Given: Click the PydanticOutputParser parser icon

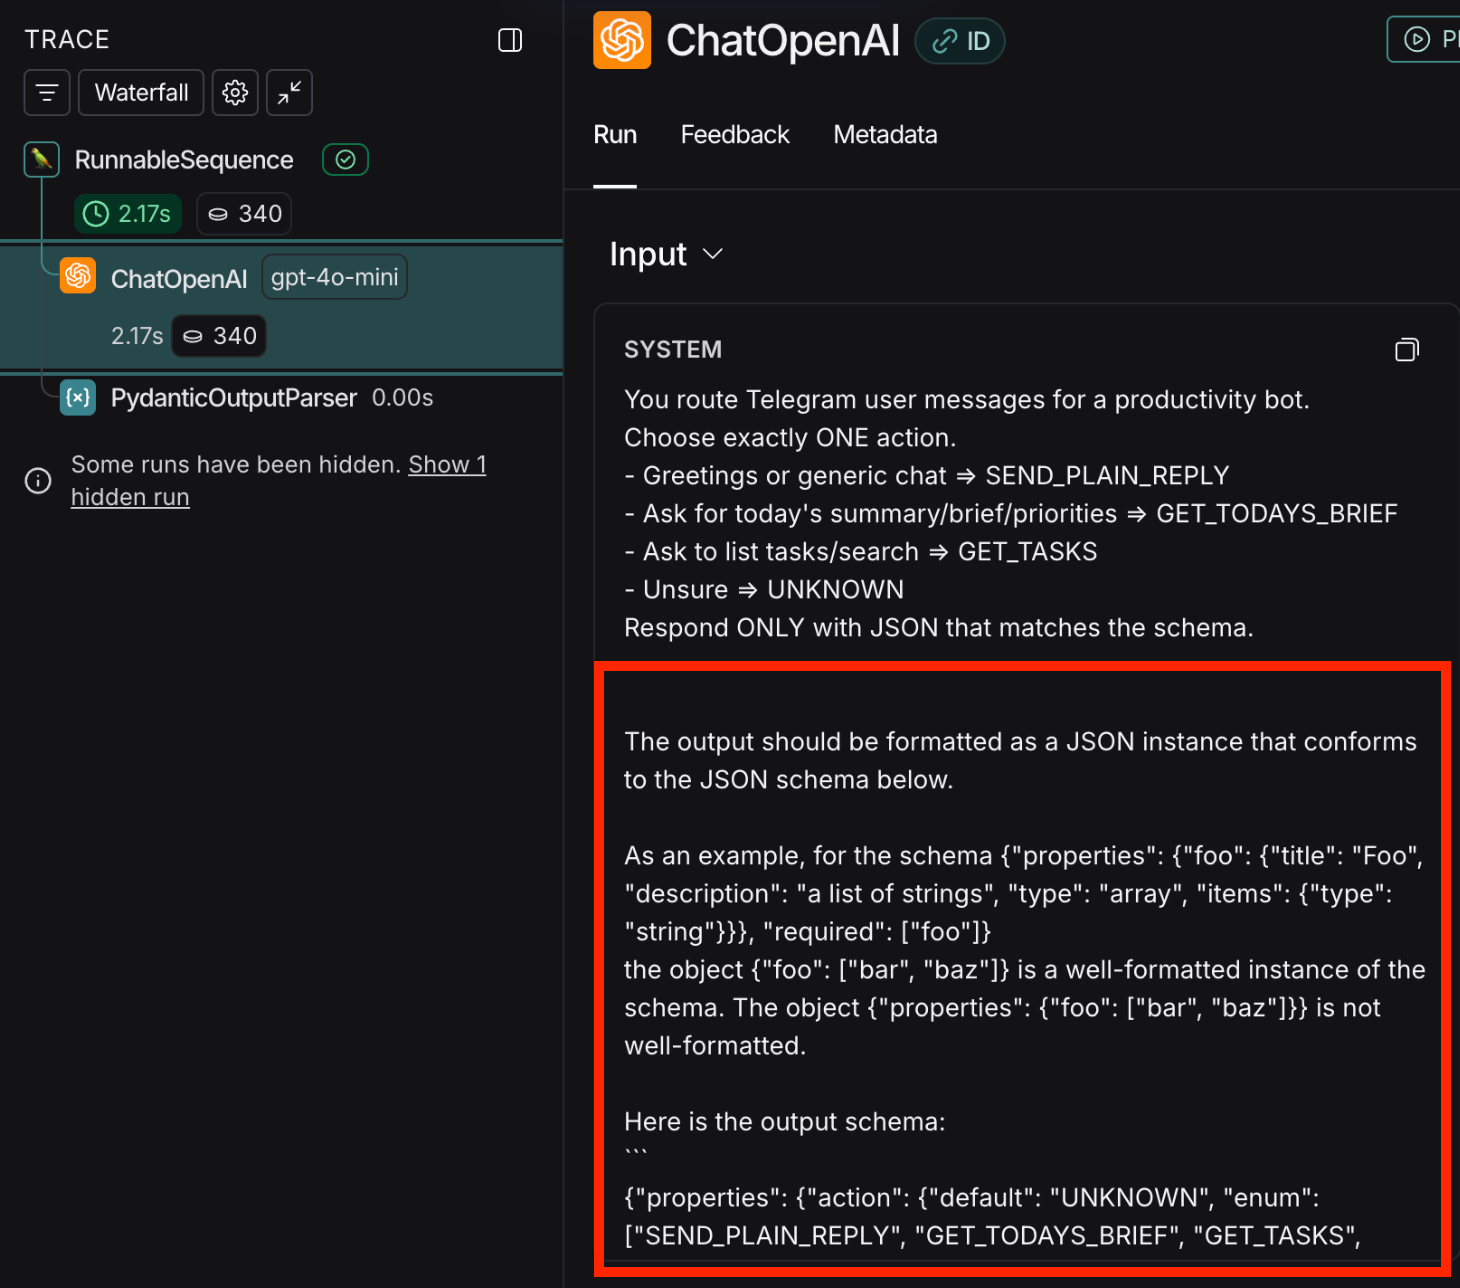Looking at the screenshot, I should coord(78,398).
